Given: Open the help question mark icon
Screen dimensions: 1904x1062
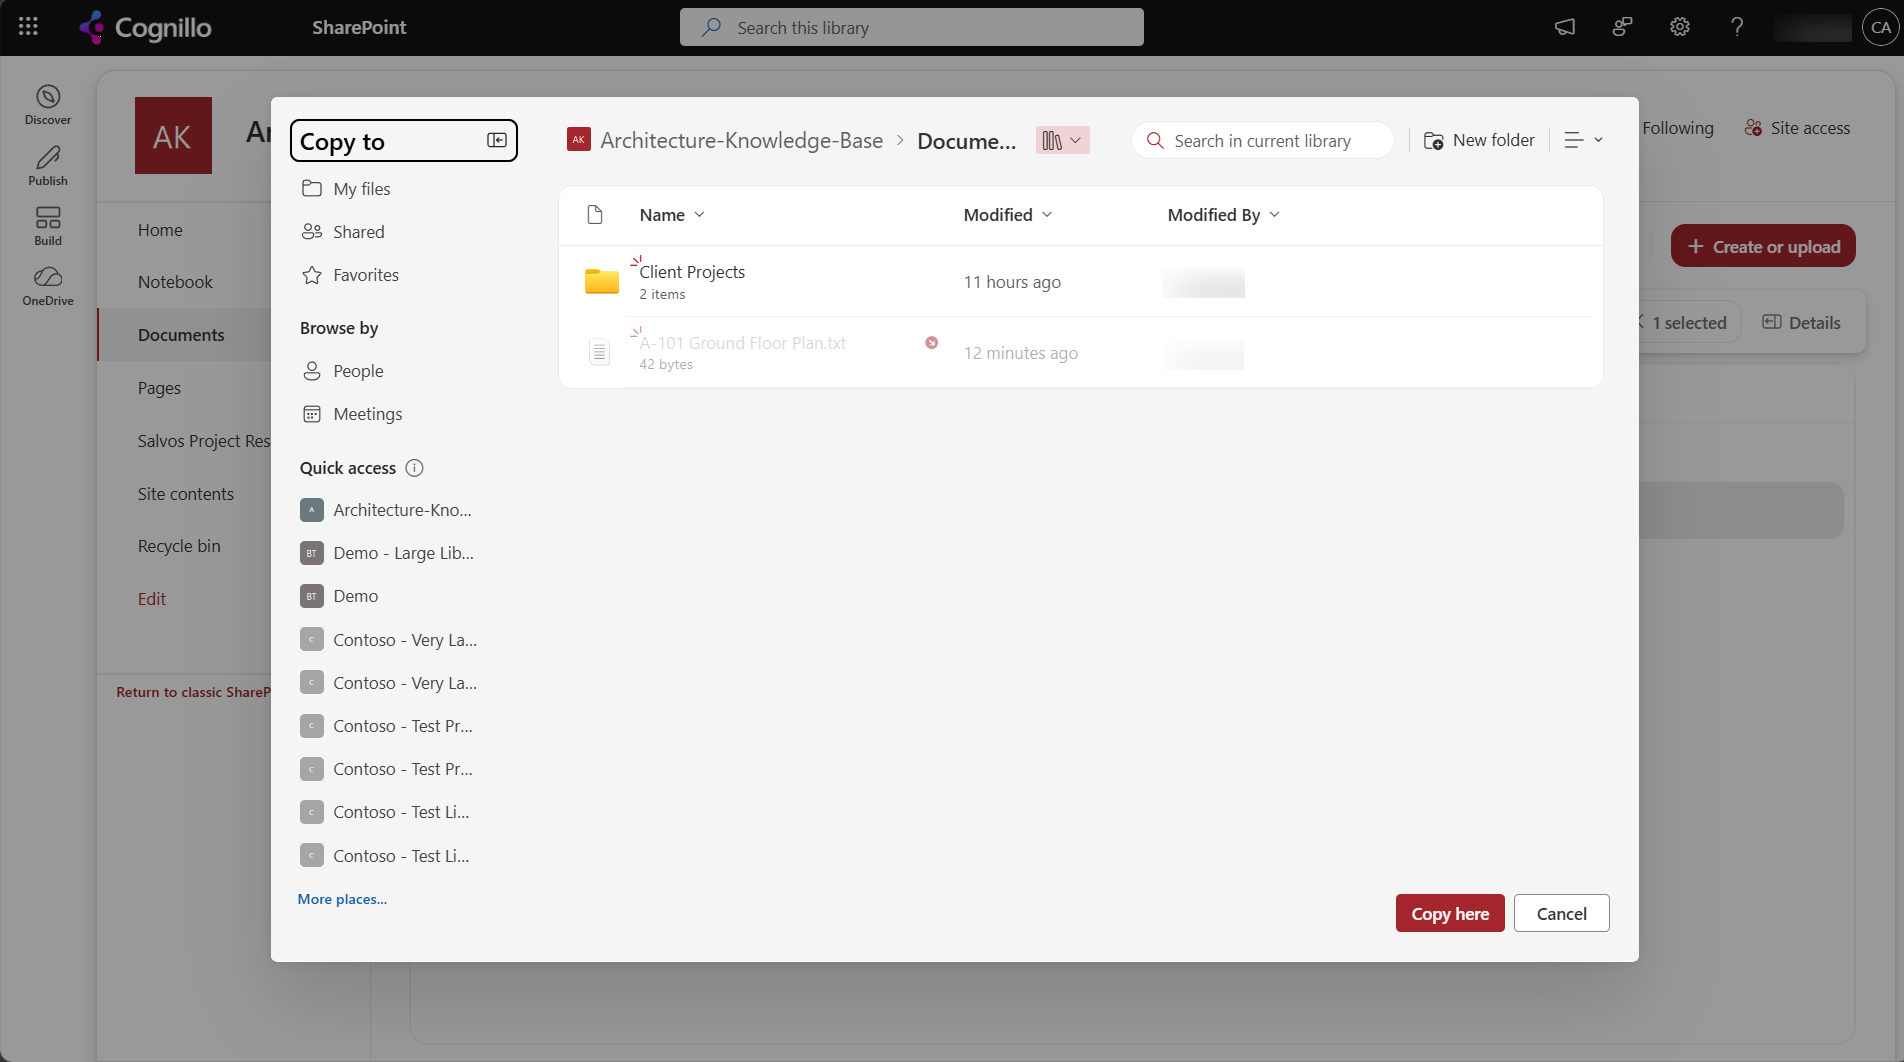Looking at the screenshot, I should tap(1737, 27).
